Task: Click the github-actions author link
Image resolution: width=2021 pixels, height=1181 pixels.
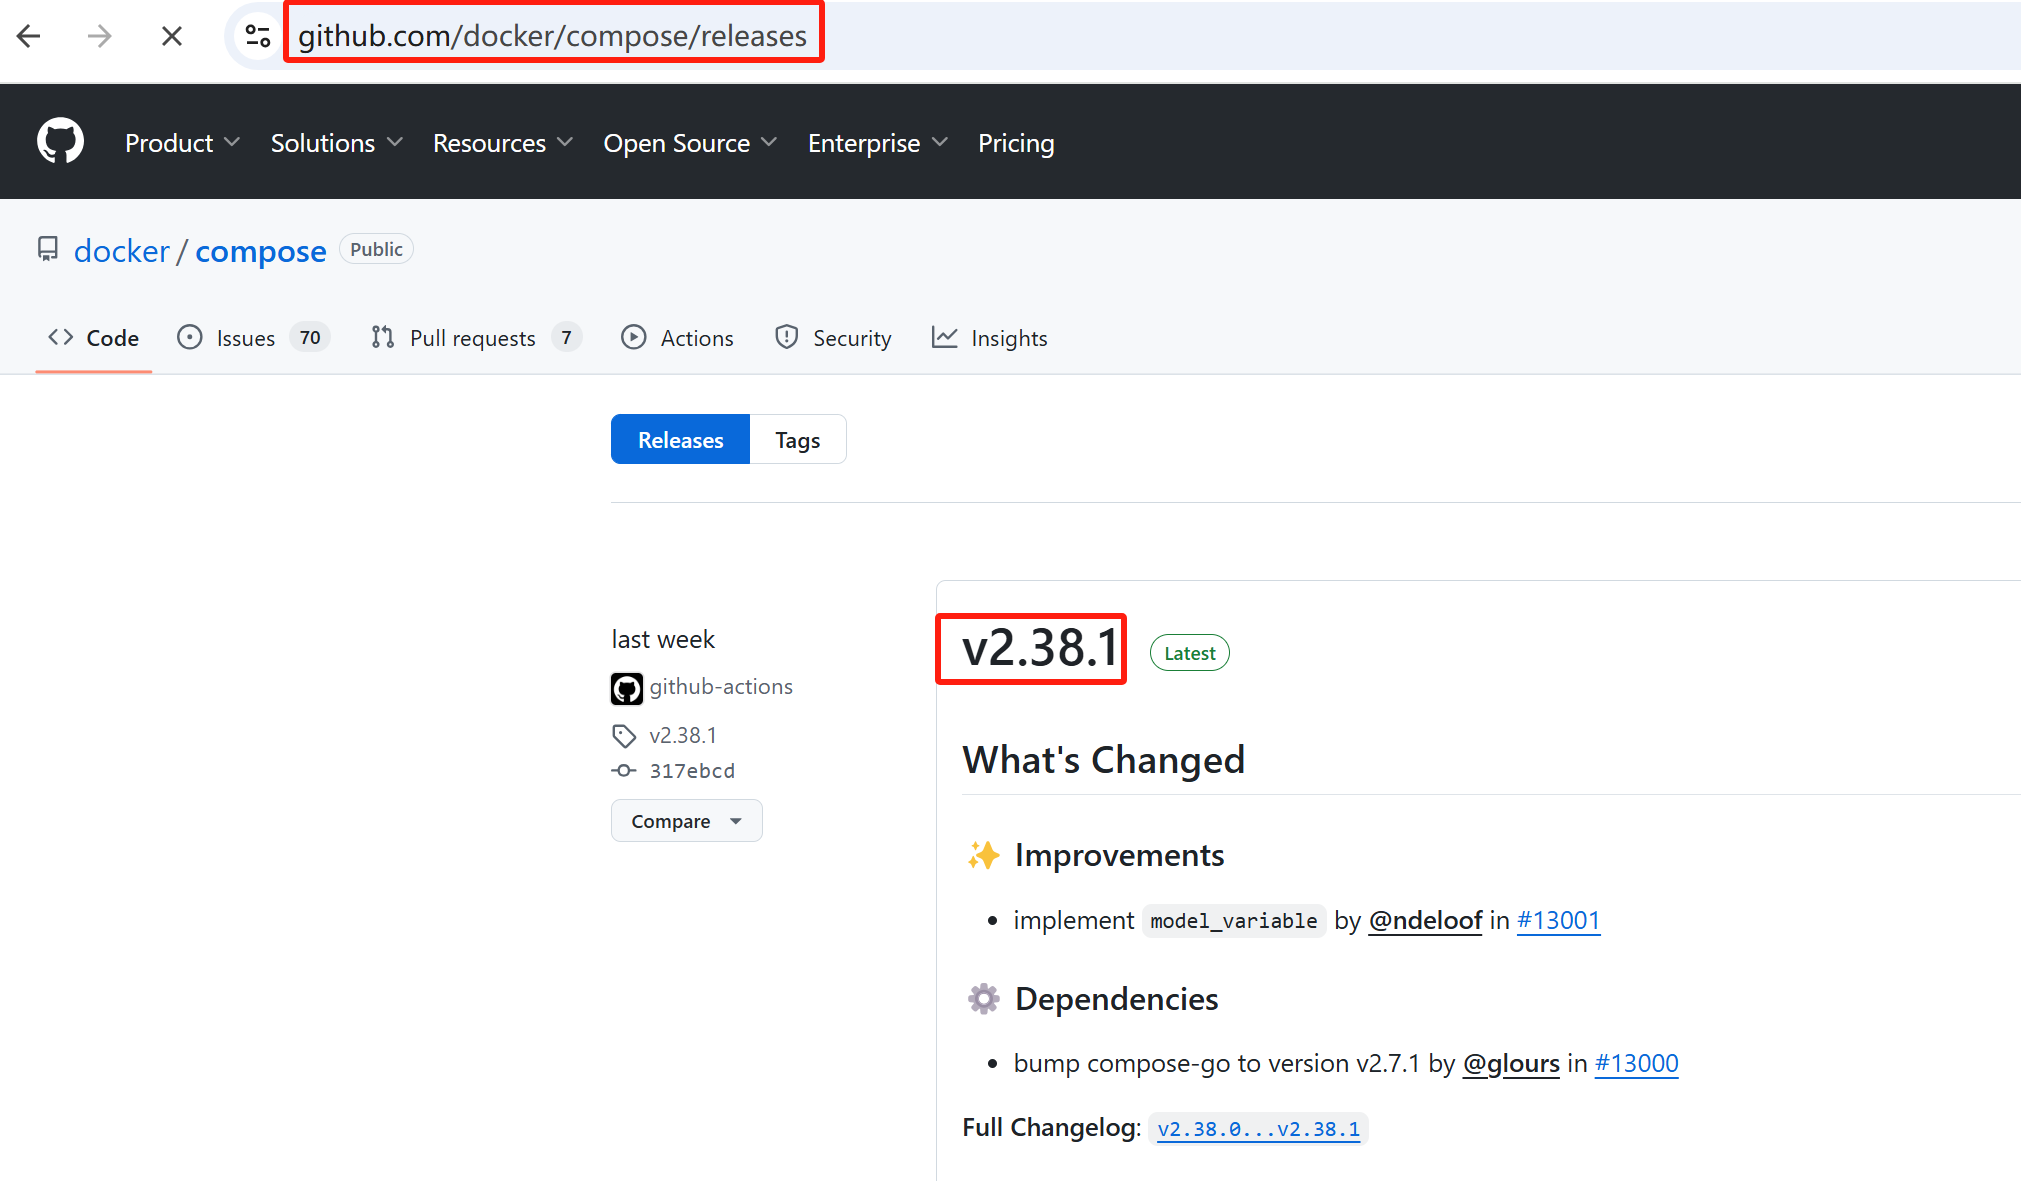Action: click(721, 687)
